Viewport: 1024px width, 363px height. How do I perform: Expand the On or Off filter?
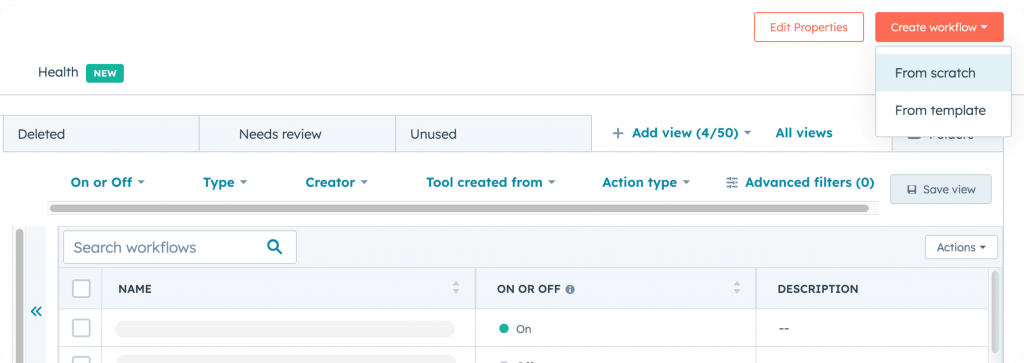coord(107,183)
